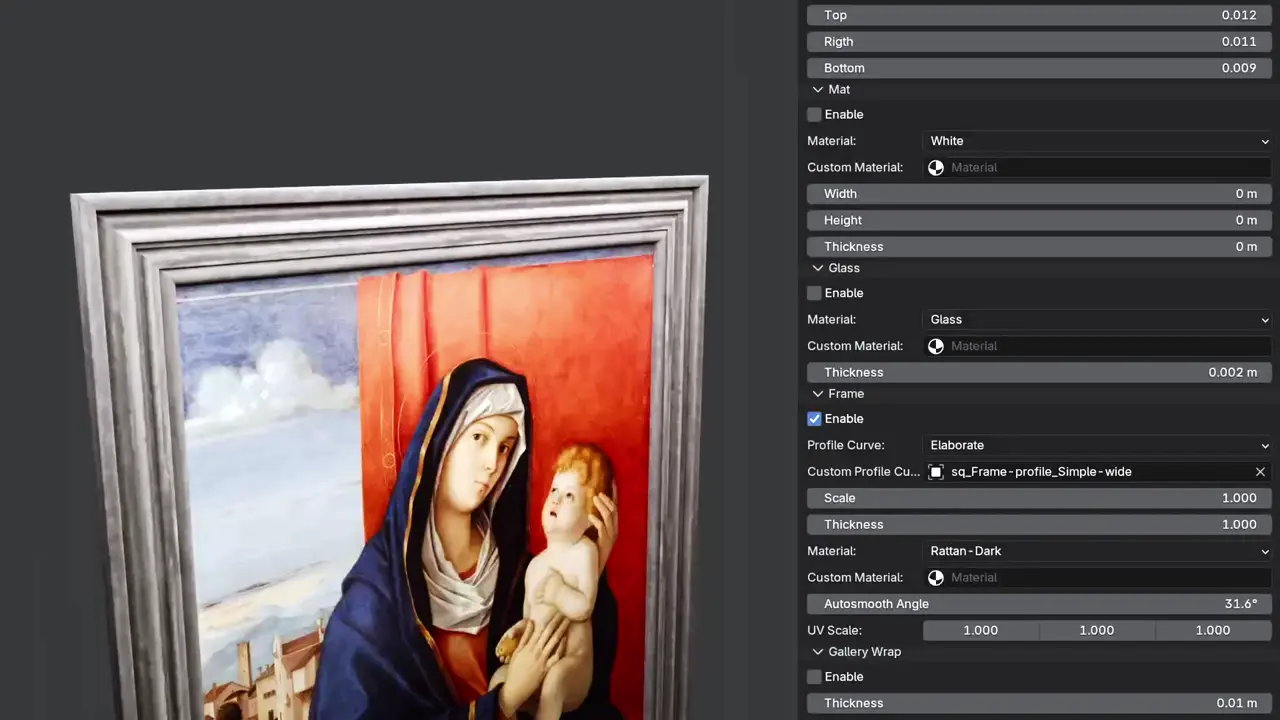Enable the Glass checkbox
The image size is (1280, 720).
[814, 293]
